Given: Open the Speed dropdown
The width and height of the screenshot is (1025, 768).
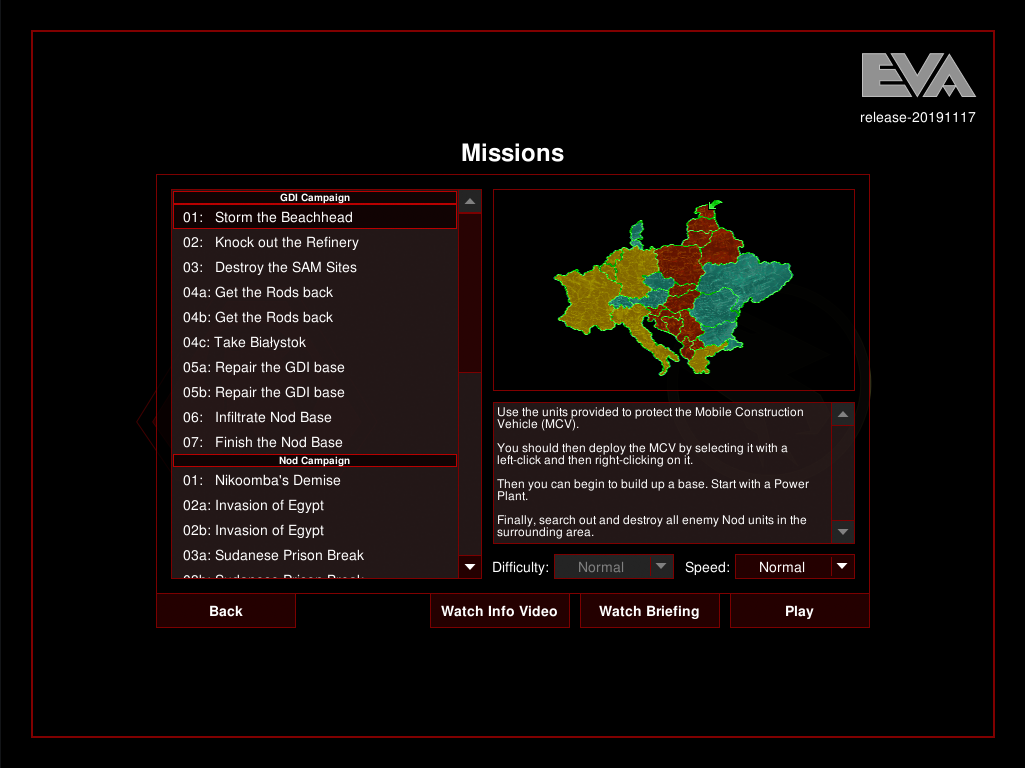Looking at the screenshot, I should pos(794,567).
